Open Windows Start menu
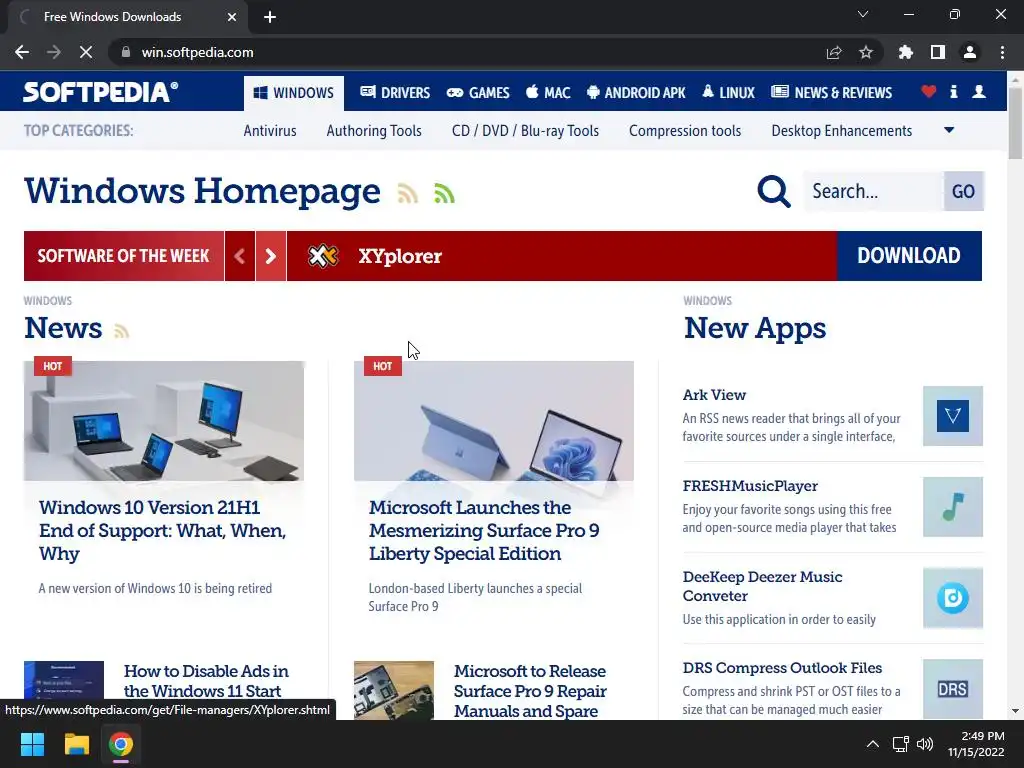The width and height of the screenshot is (1024, 768). coord(32,744)
